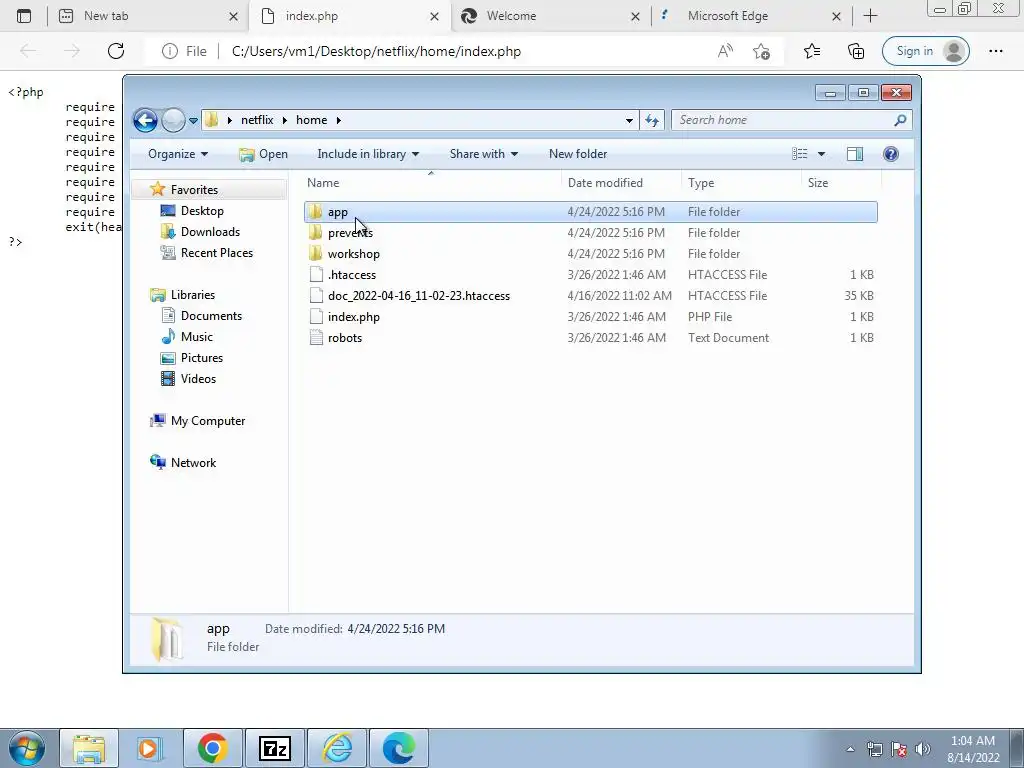Open 7-Zip from the taskbar
This screenshot has height=768, width=1024.
[275, 748]
